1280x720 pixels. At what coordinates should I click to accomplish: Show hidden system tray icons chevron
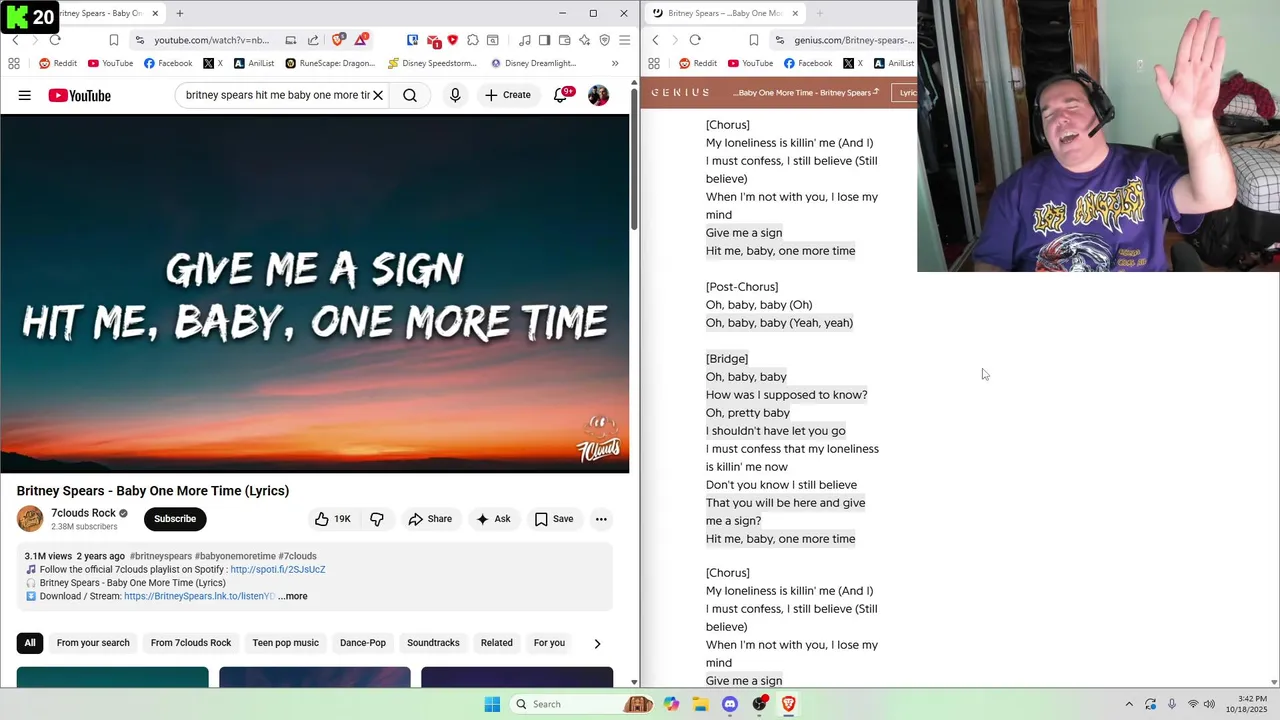coord(1129,704)
